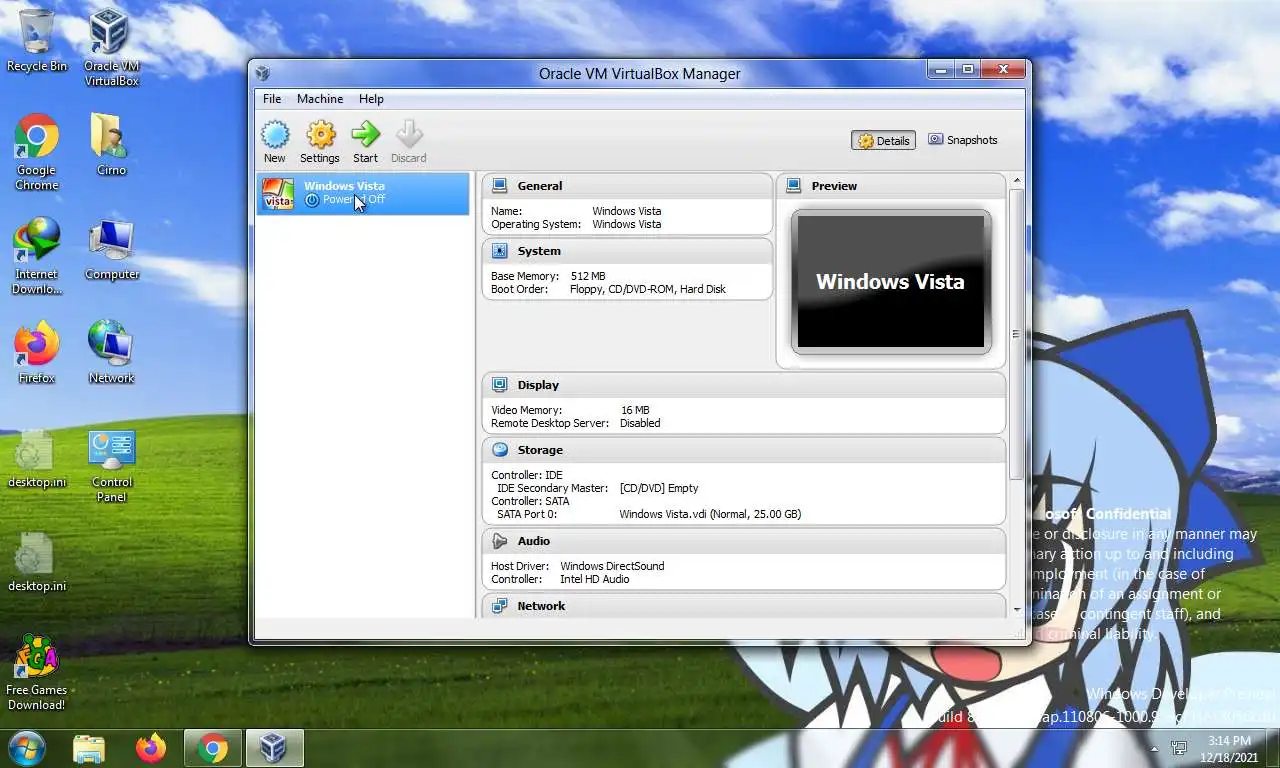Switch to Chrome in the taskbar

coord(212,749)
